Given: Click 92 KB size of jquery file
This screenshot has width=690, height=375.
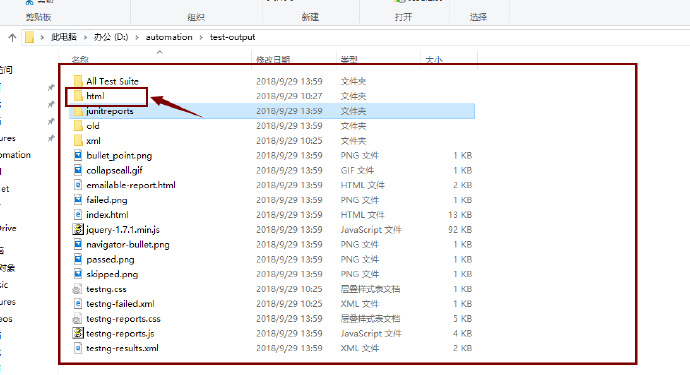Looking at the screenshot, I should (460, 229).
